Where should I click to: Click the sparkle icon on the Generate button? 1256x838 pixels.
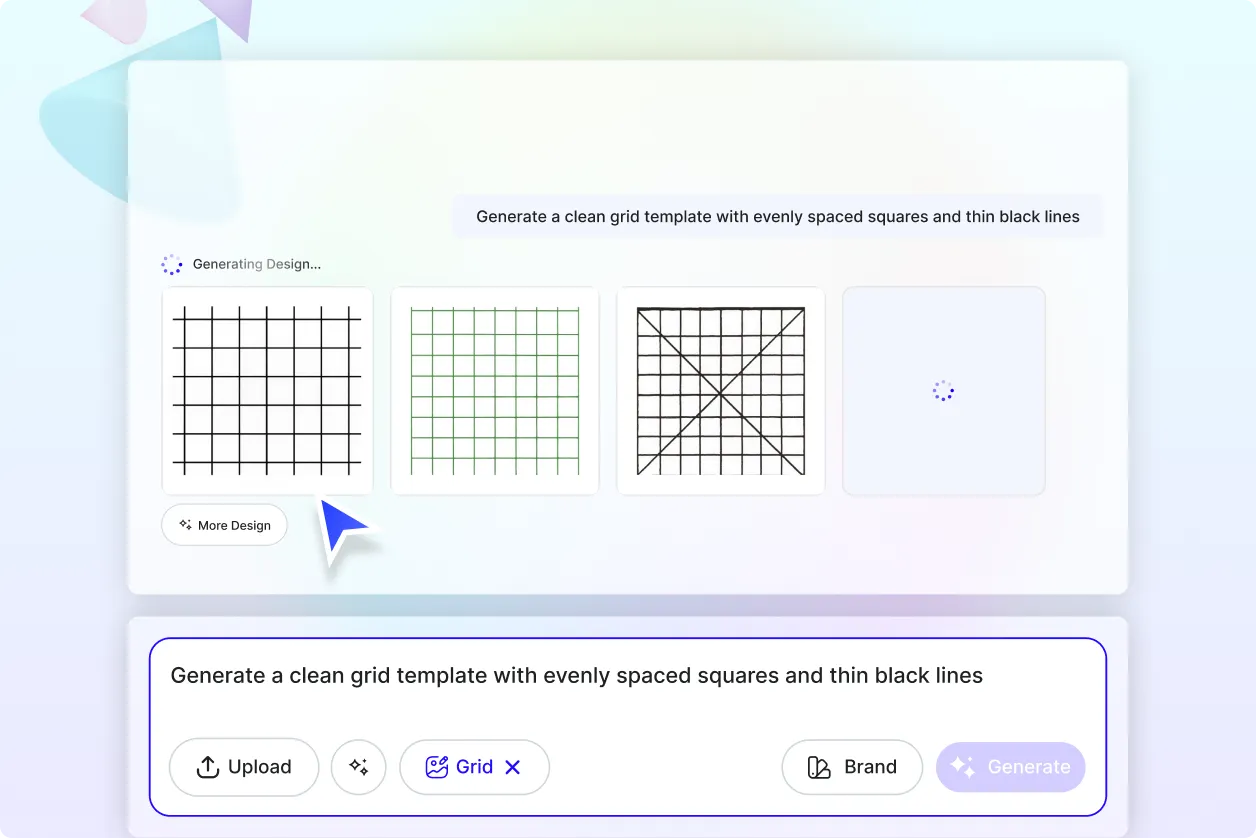click(x=963, y=767)
